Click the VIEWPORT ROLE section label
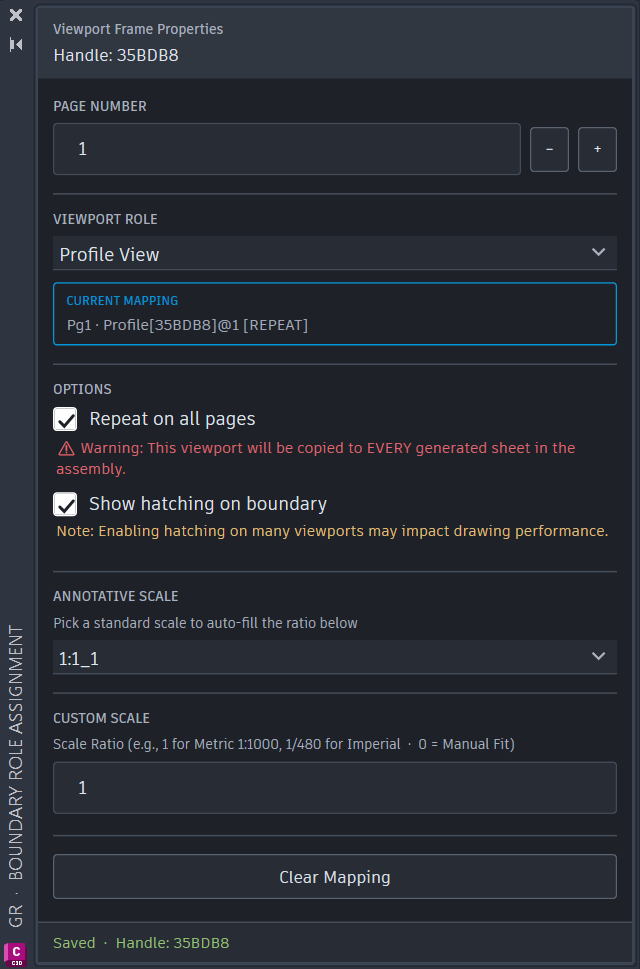The image size is (640, 969). (105, 219)
